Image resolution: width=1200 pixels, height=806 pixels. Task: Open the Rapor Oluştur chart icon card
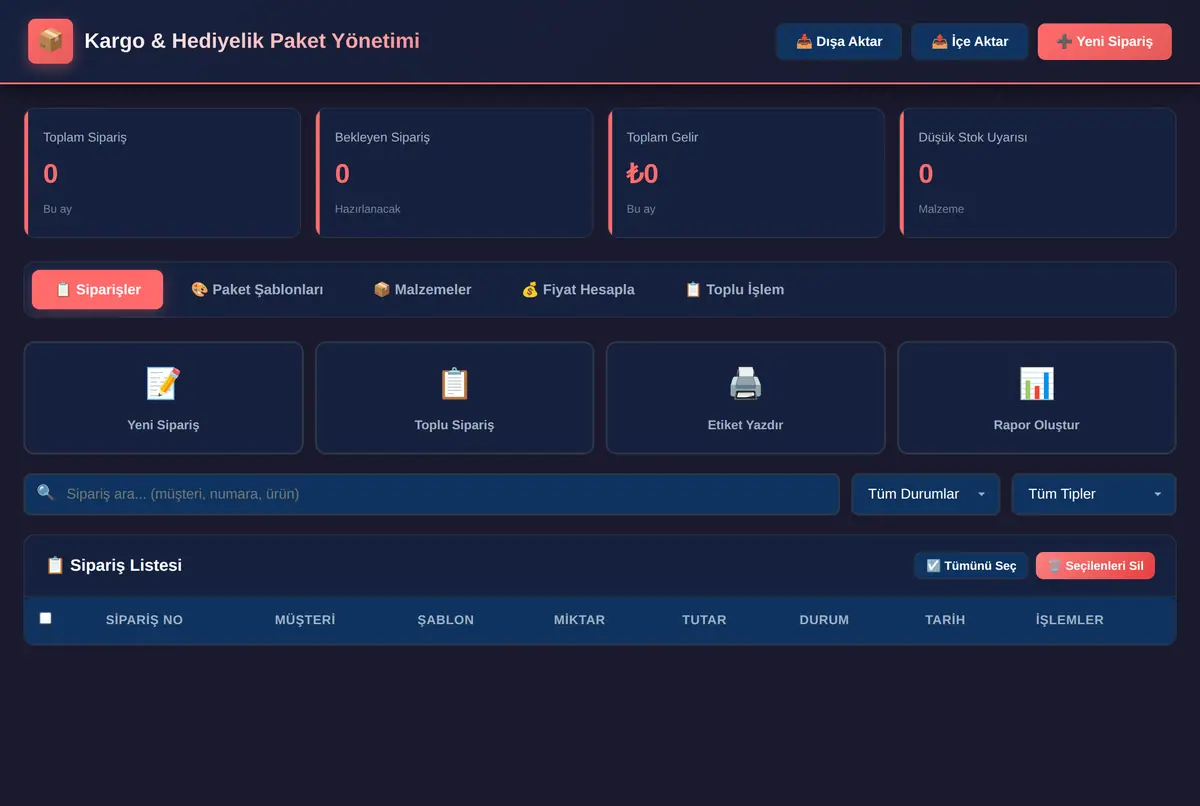coord(1036,398)
